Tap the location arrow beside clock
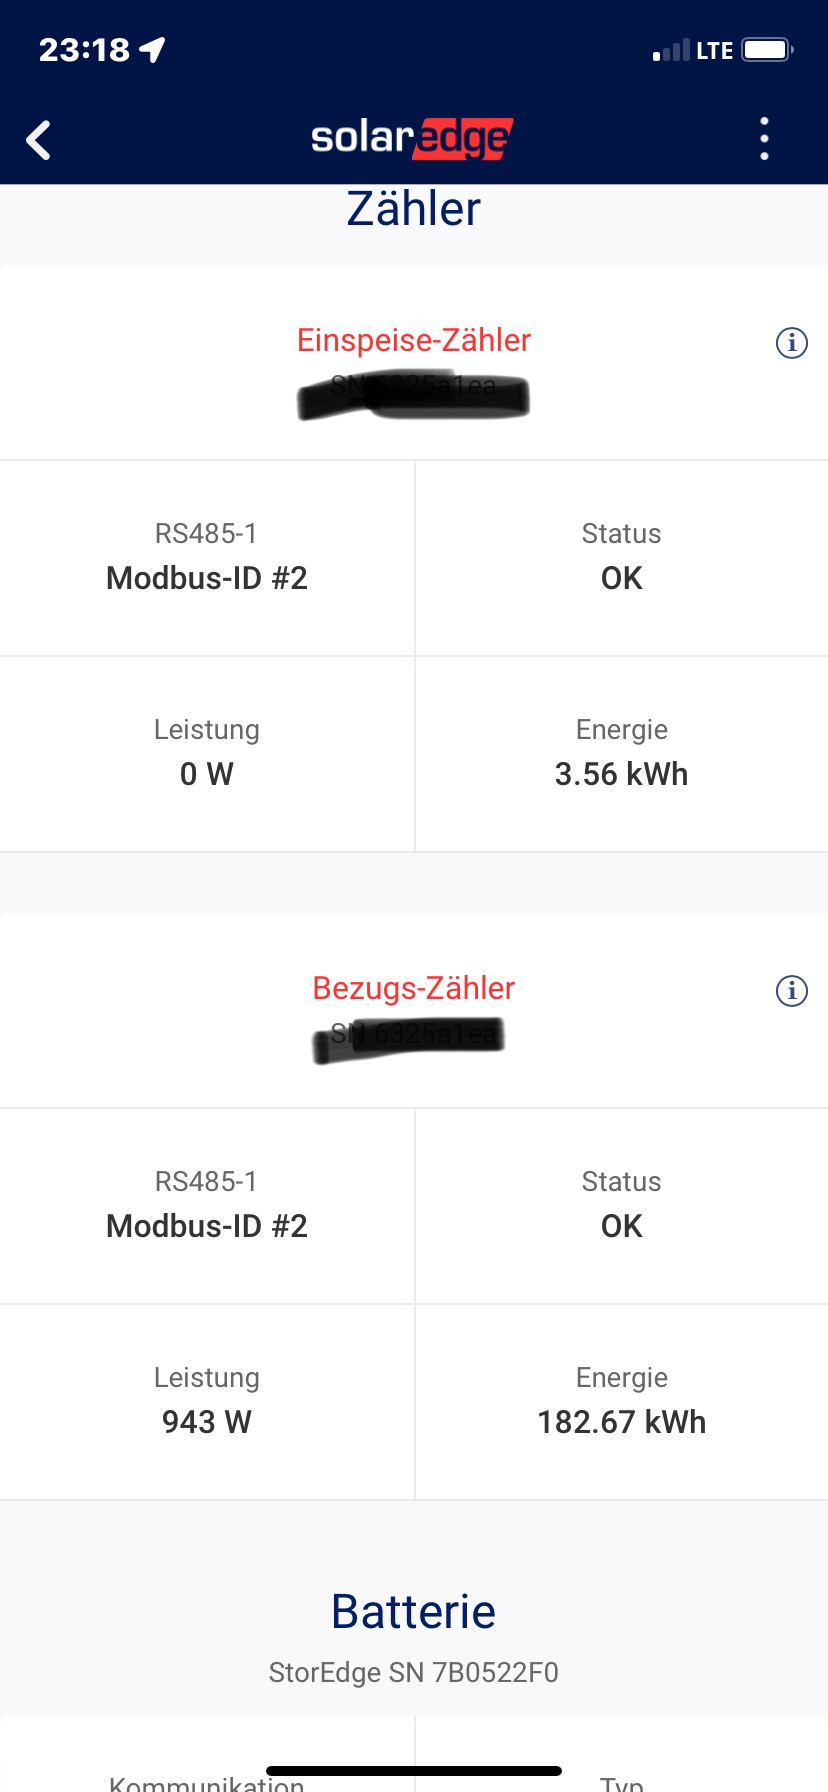The width and height of the screenshot is (828, 1792). [x=152, y=49]
